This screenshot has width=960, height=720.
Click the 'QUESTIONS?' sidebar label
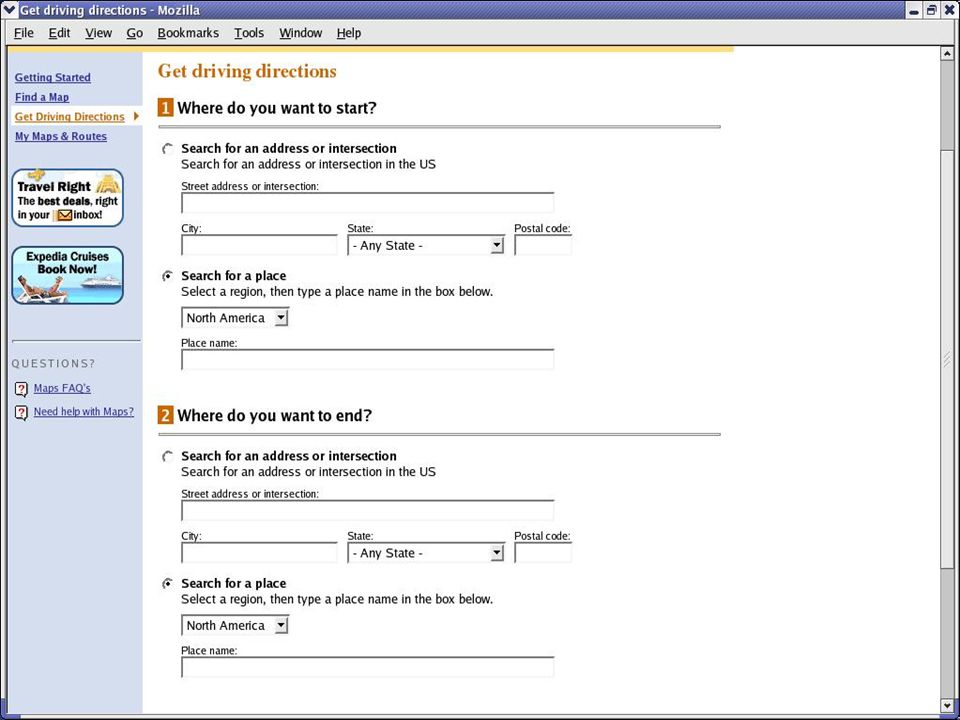53,364
